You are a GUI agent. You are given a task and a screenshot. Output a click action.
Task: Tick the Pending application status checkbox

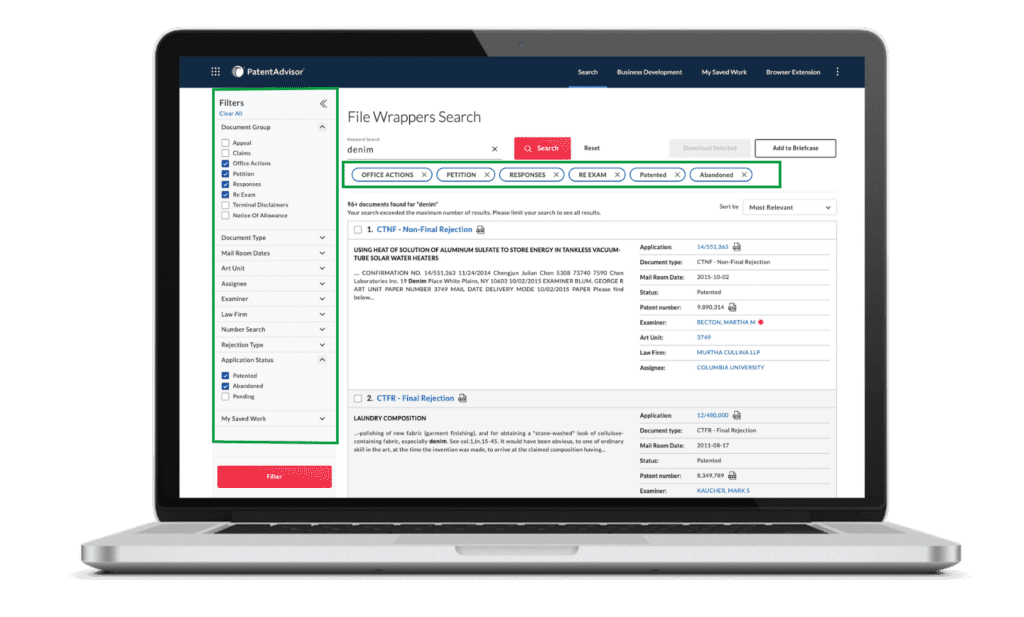225,396
